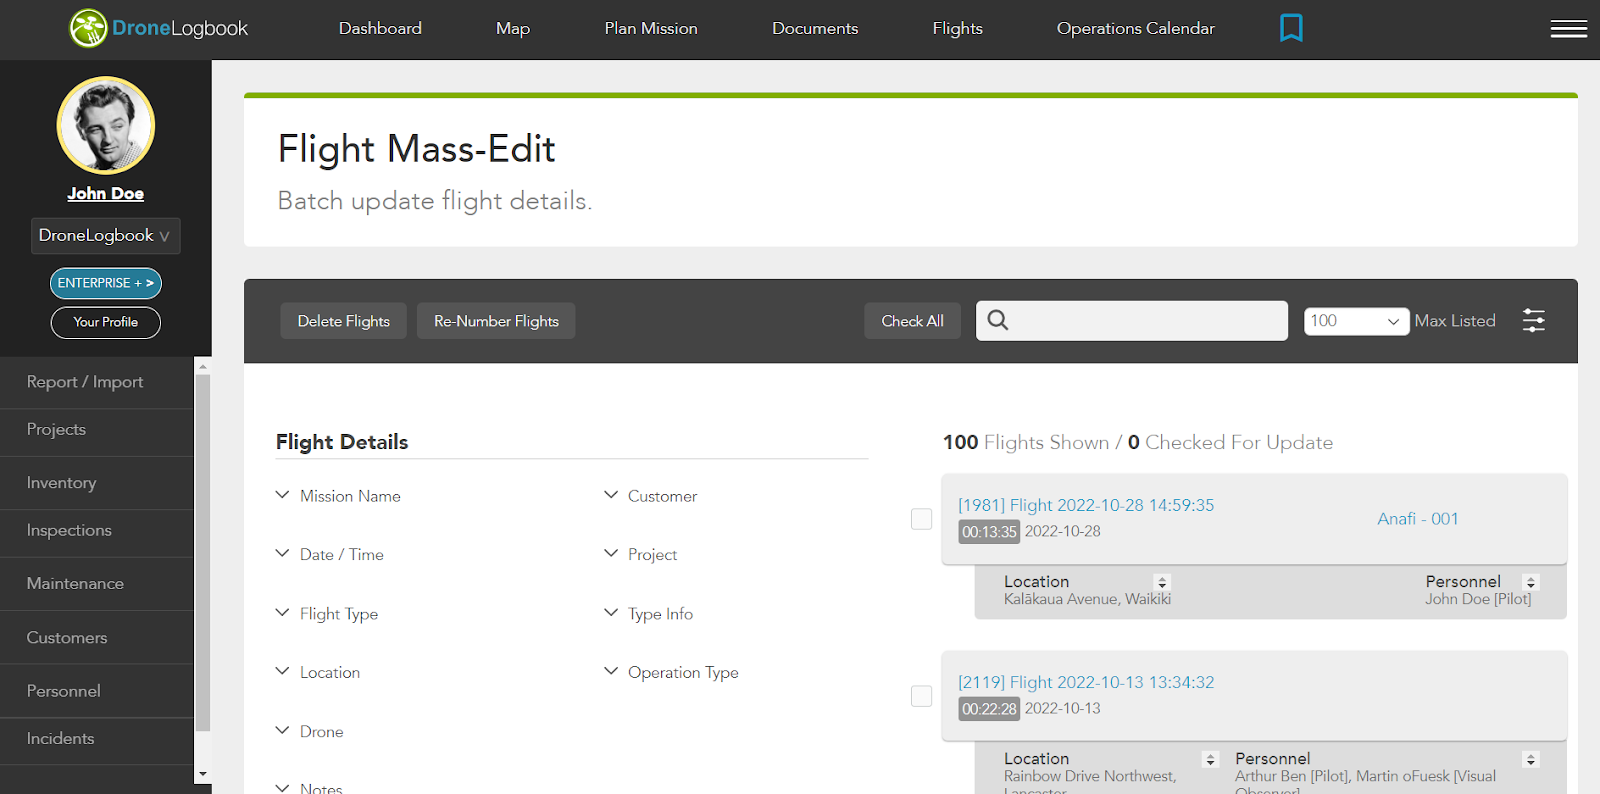Viewport: 1600px width, 794px height.
Task: Expand the Operation Type section
Action: (x=671, y=672)
